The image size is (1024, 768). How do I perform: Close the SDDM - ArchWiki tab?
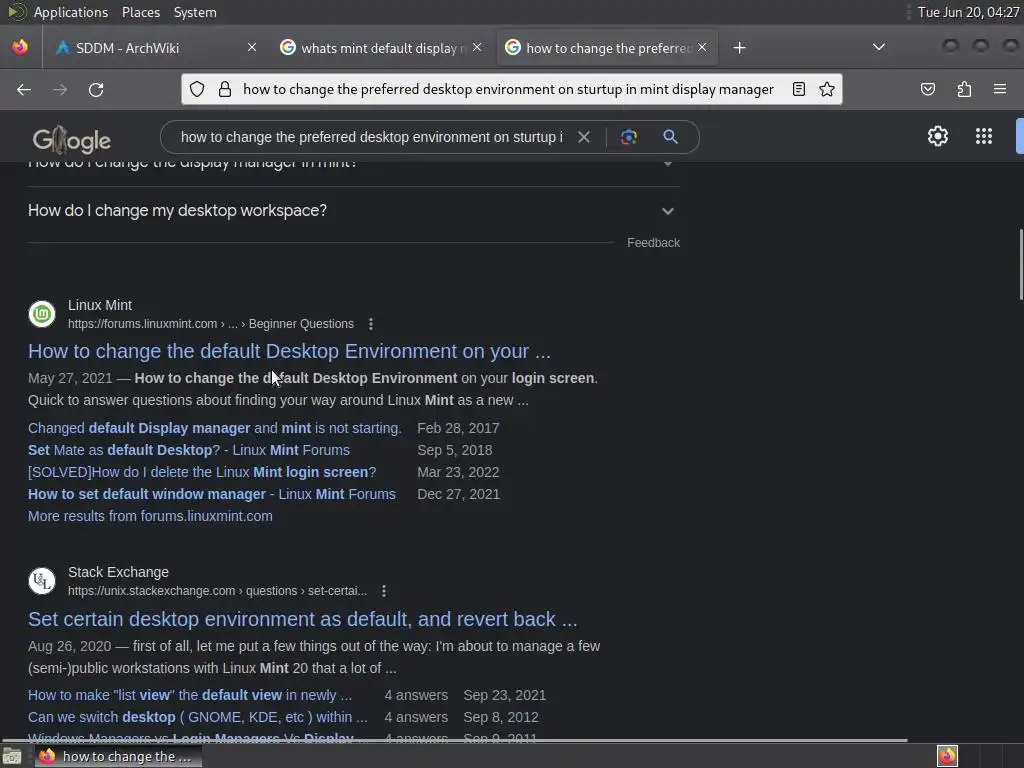252,47
